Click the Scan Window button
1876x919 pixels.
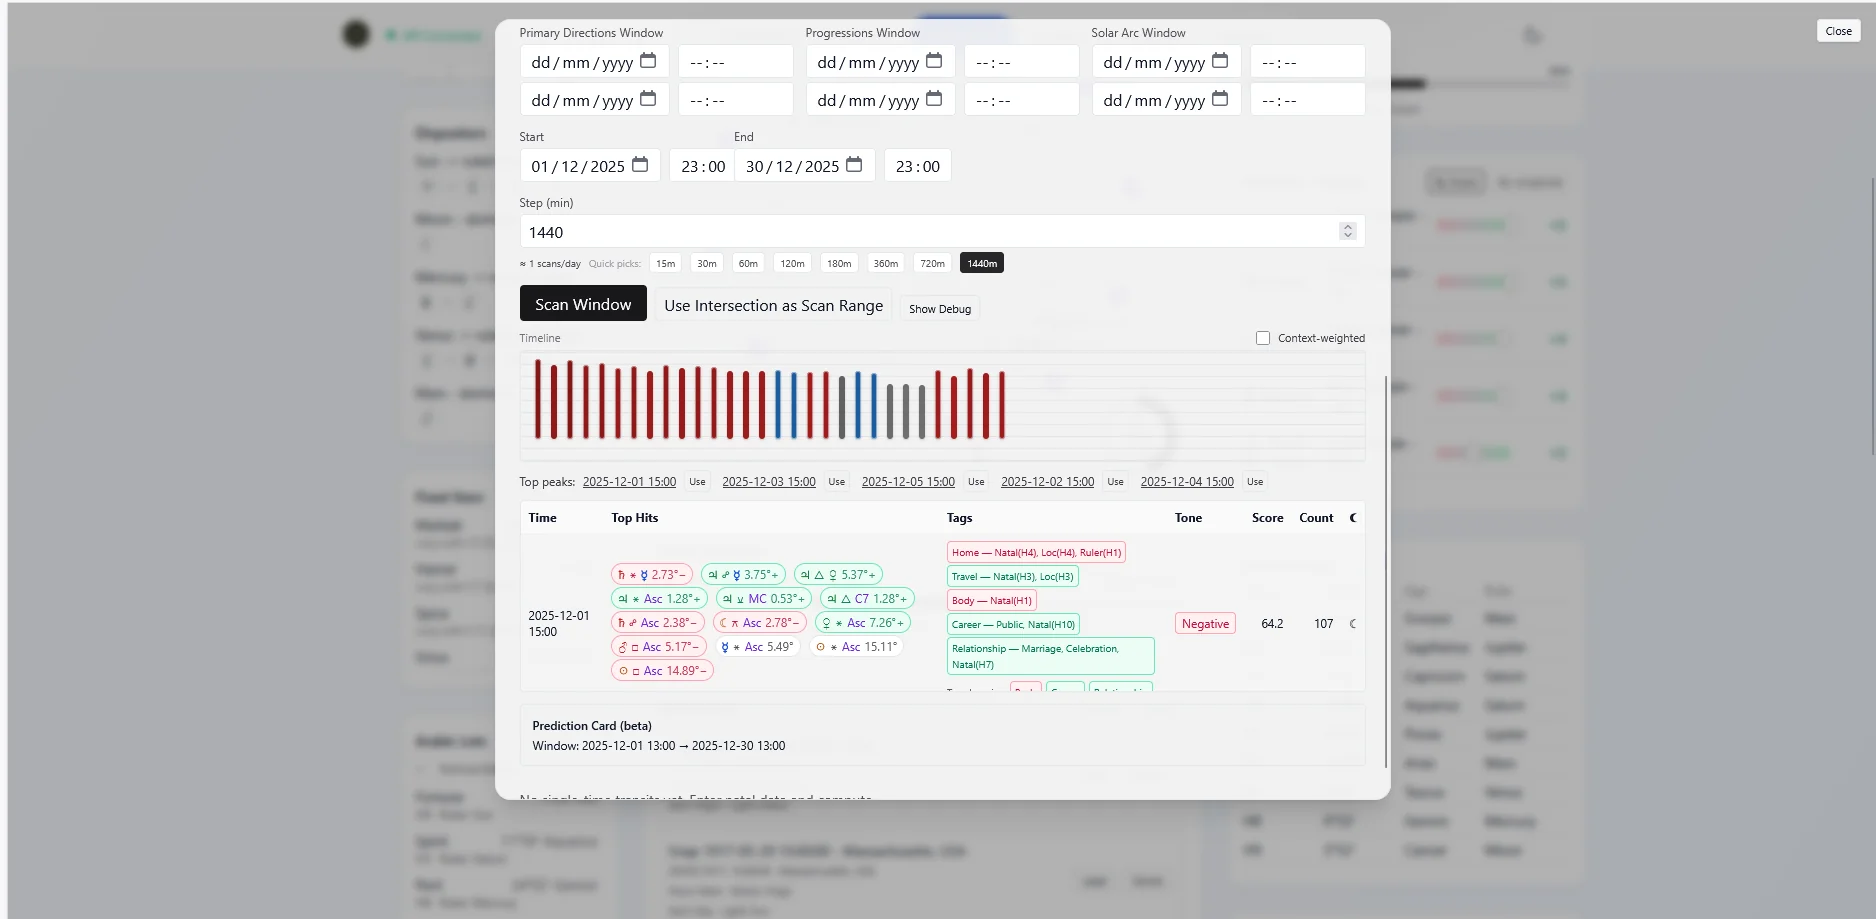click(x=583, y=303)
